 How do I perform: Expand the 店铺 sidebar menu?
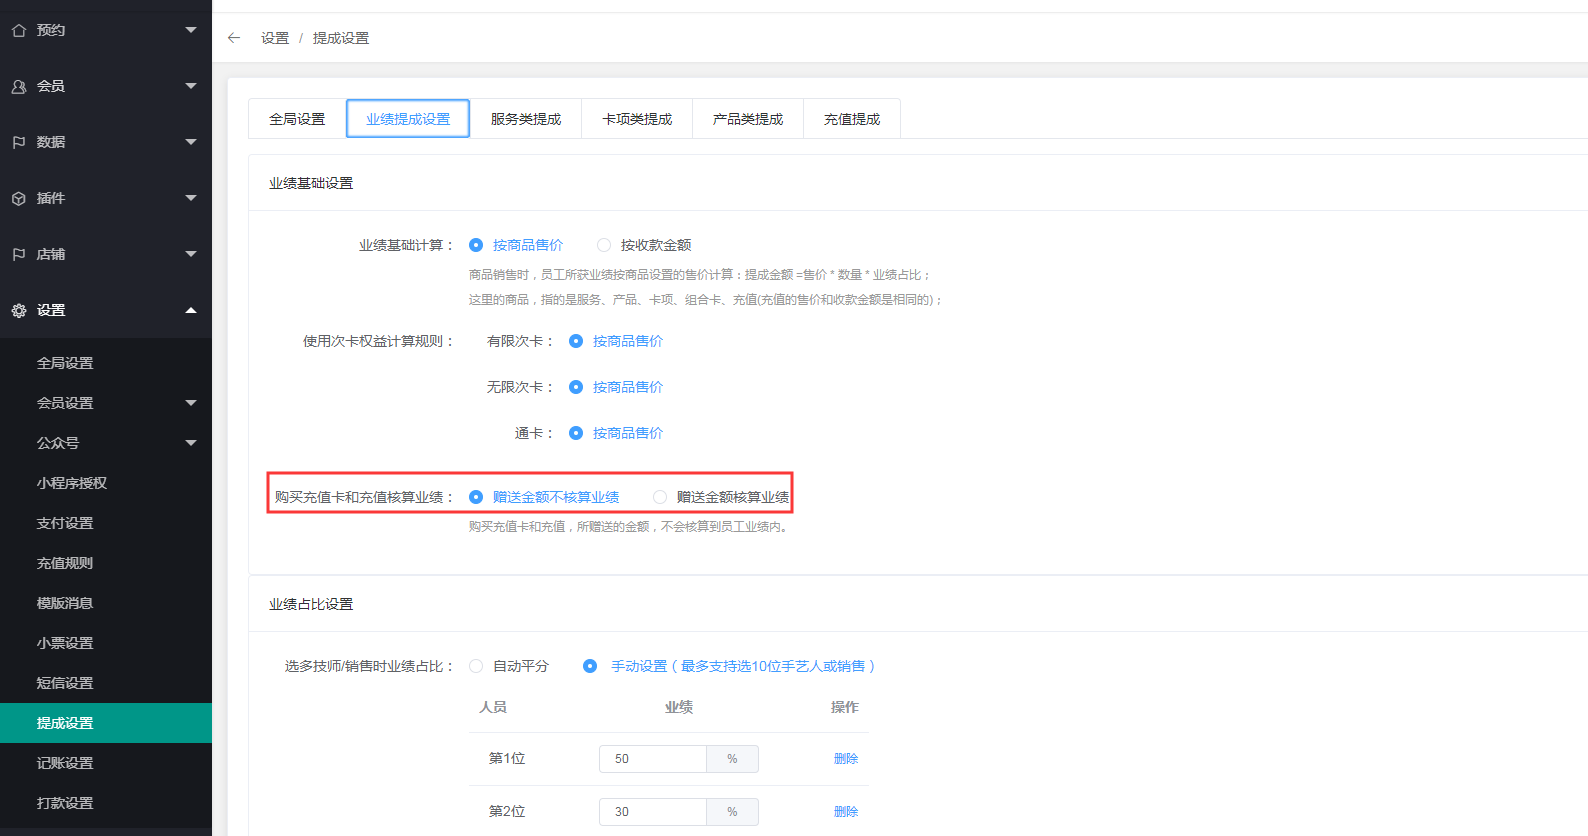click(x=190, y=254)
